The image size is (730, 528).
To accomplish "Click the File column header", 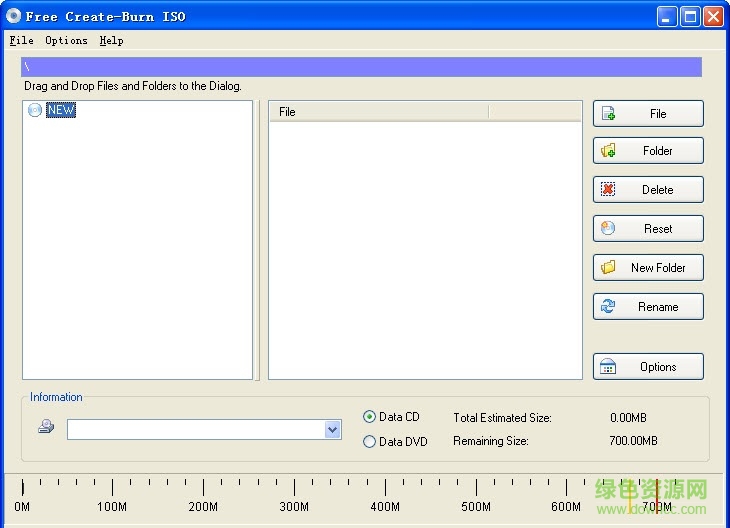I will [378, 112].
